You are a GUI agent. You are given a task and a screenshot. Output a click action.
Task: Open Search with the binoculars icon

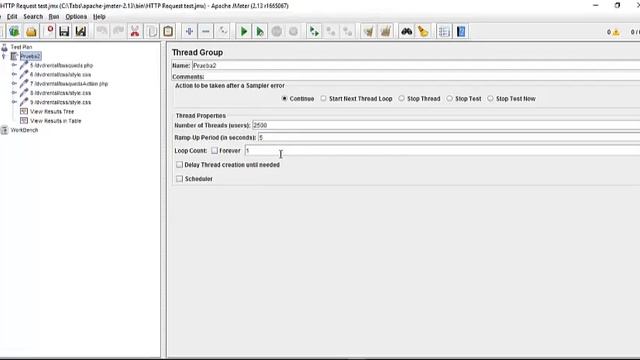pos(407,31)
